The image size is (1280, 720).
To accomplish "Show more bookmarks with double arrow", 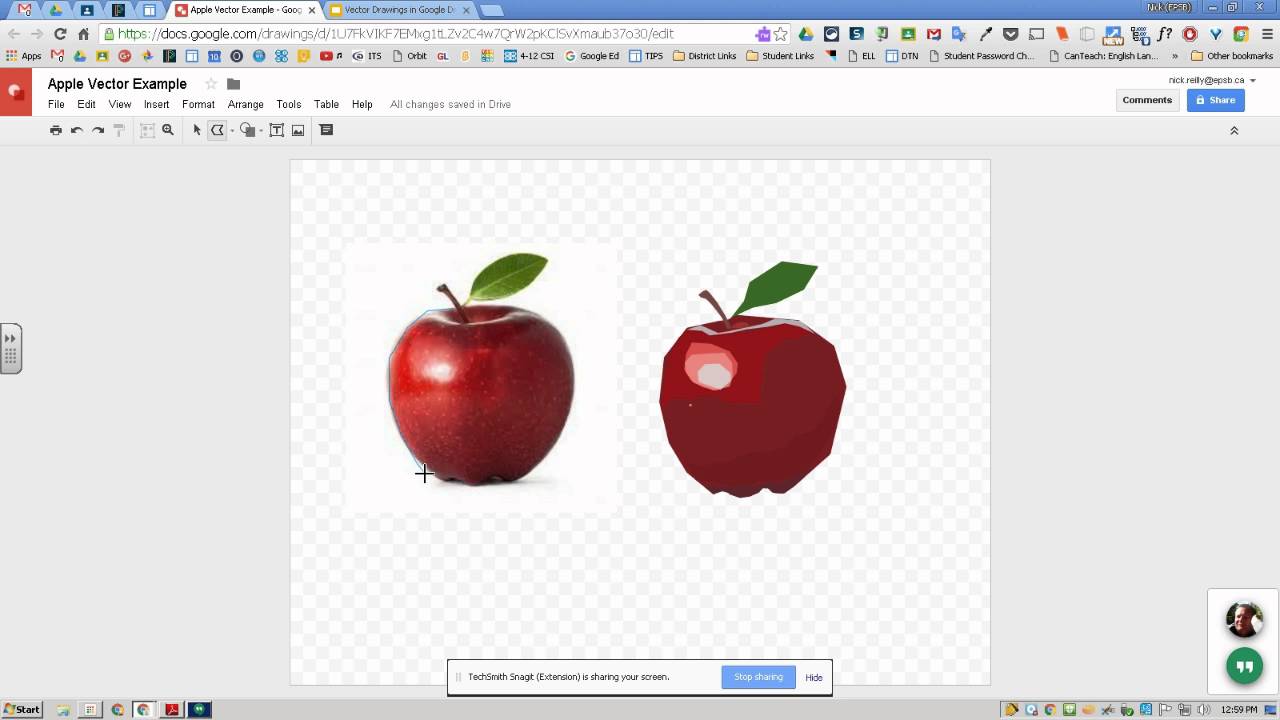I will click(1175, 56).
